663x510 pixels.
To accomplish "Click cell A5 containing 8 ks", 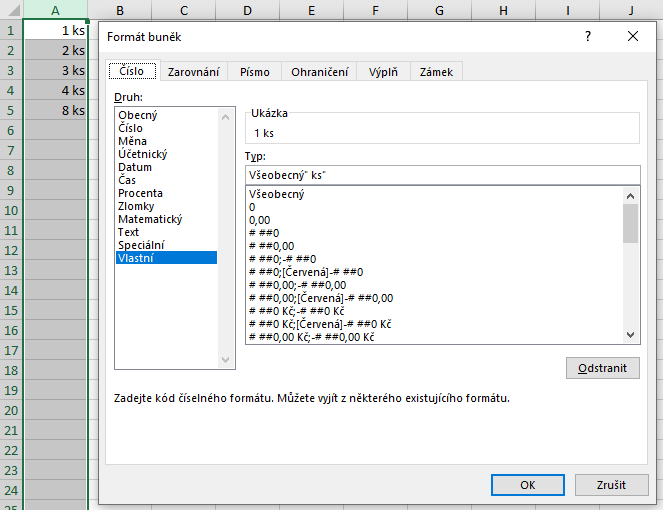I will point(55,110).
